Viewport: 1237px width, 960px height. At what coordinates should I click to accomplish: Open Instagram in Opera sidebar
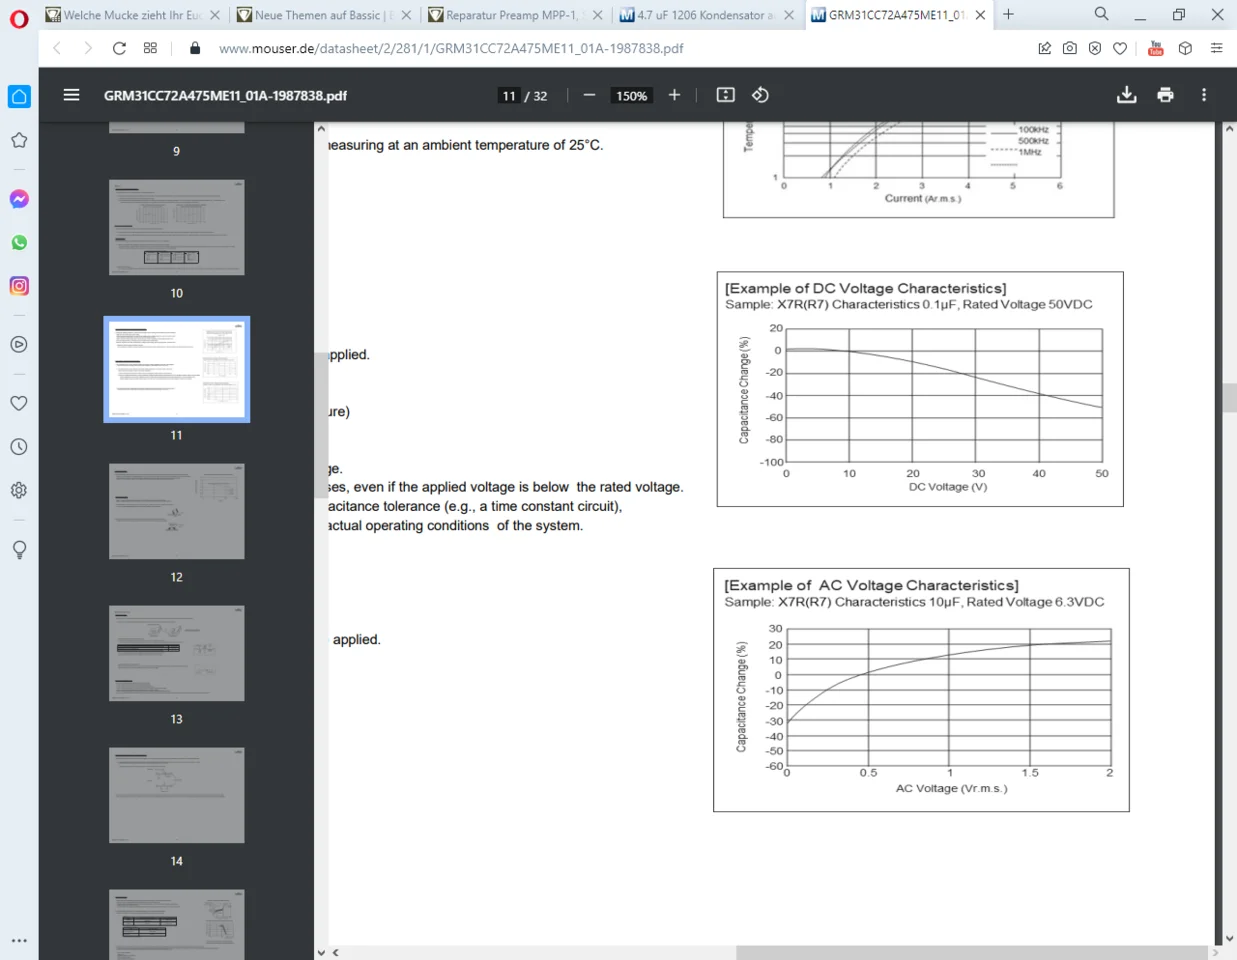(19, 286)
